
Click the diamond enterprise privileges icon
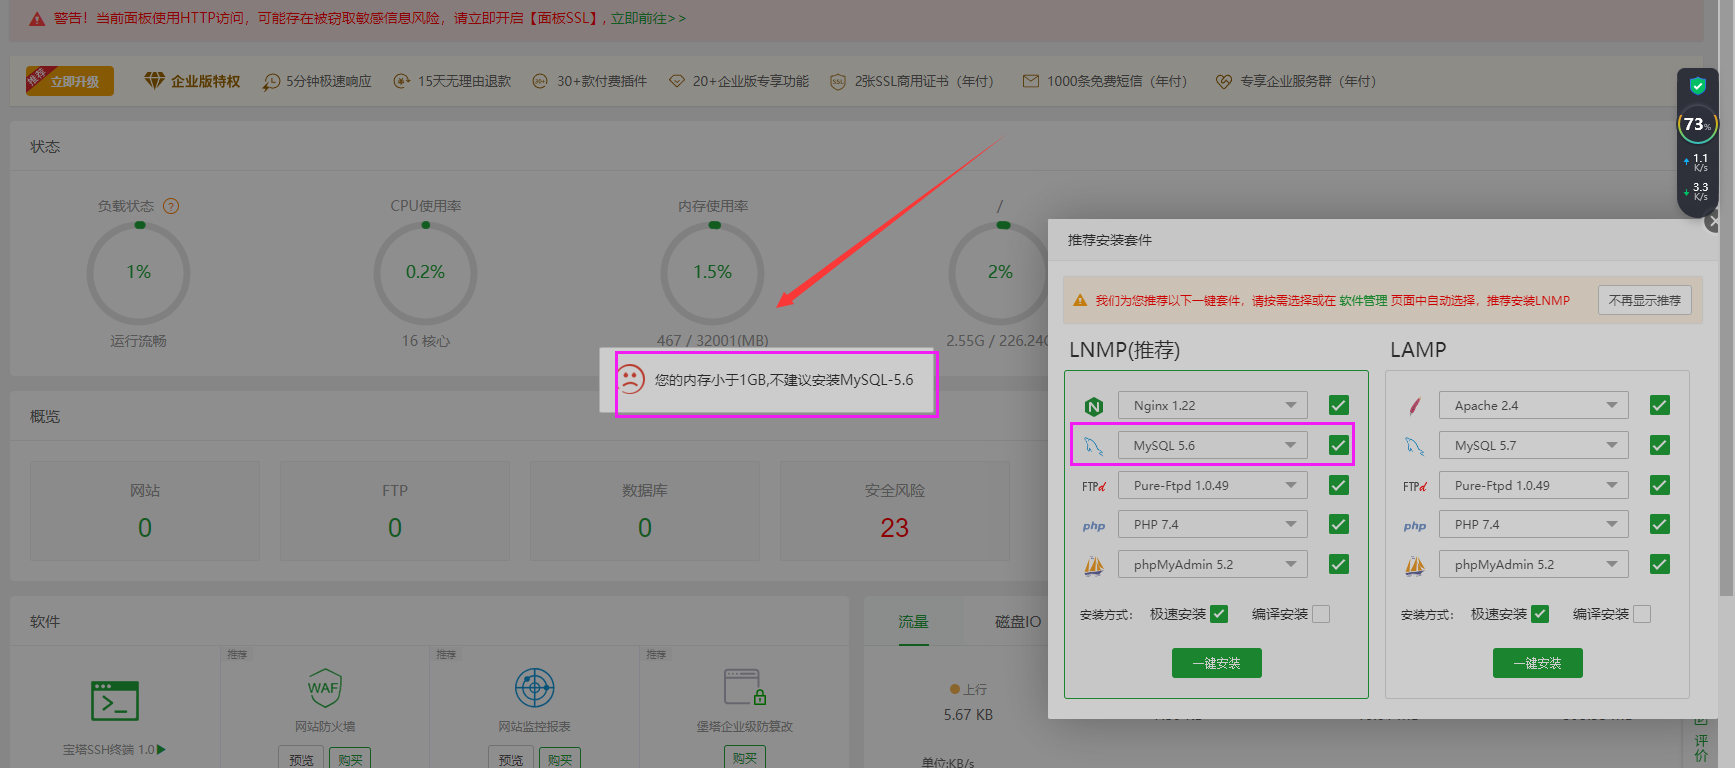pyautogui.click(x=154, y=80)
